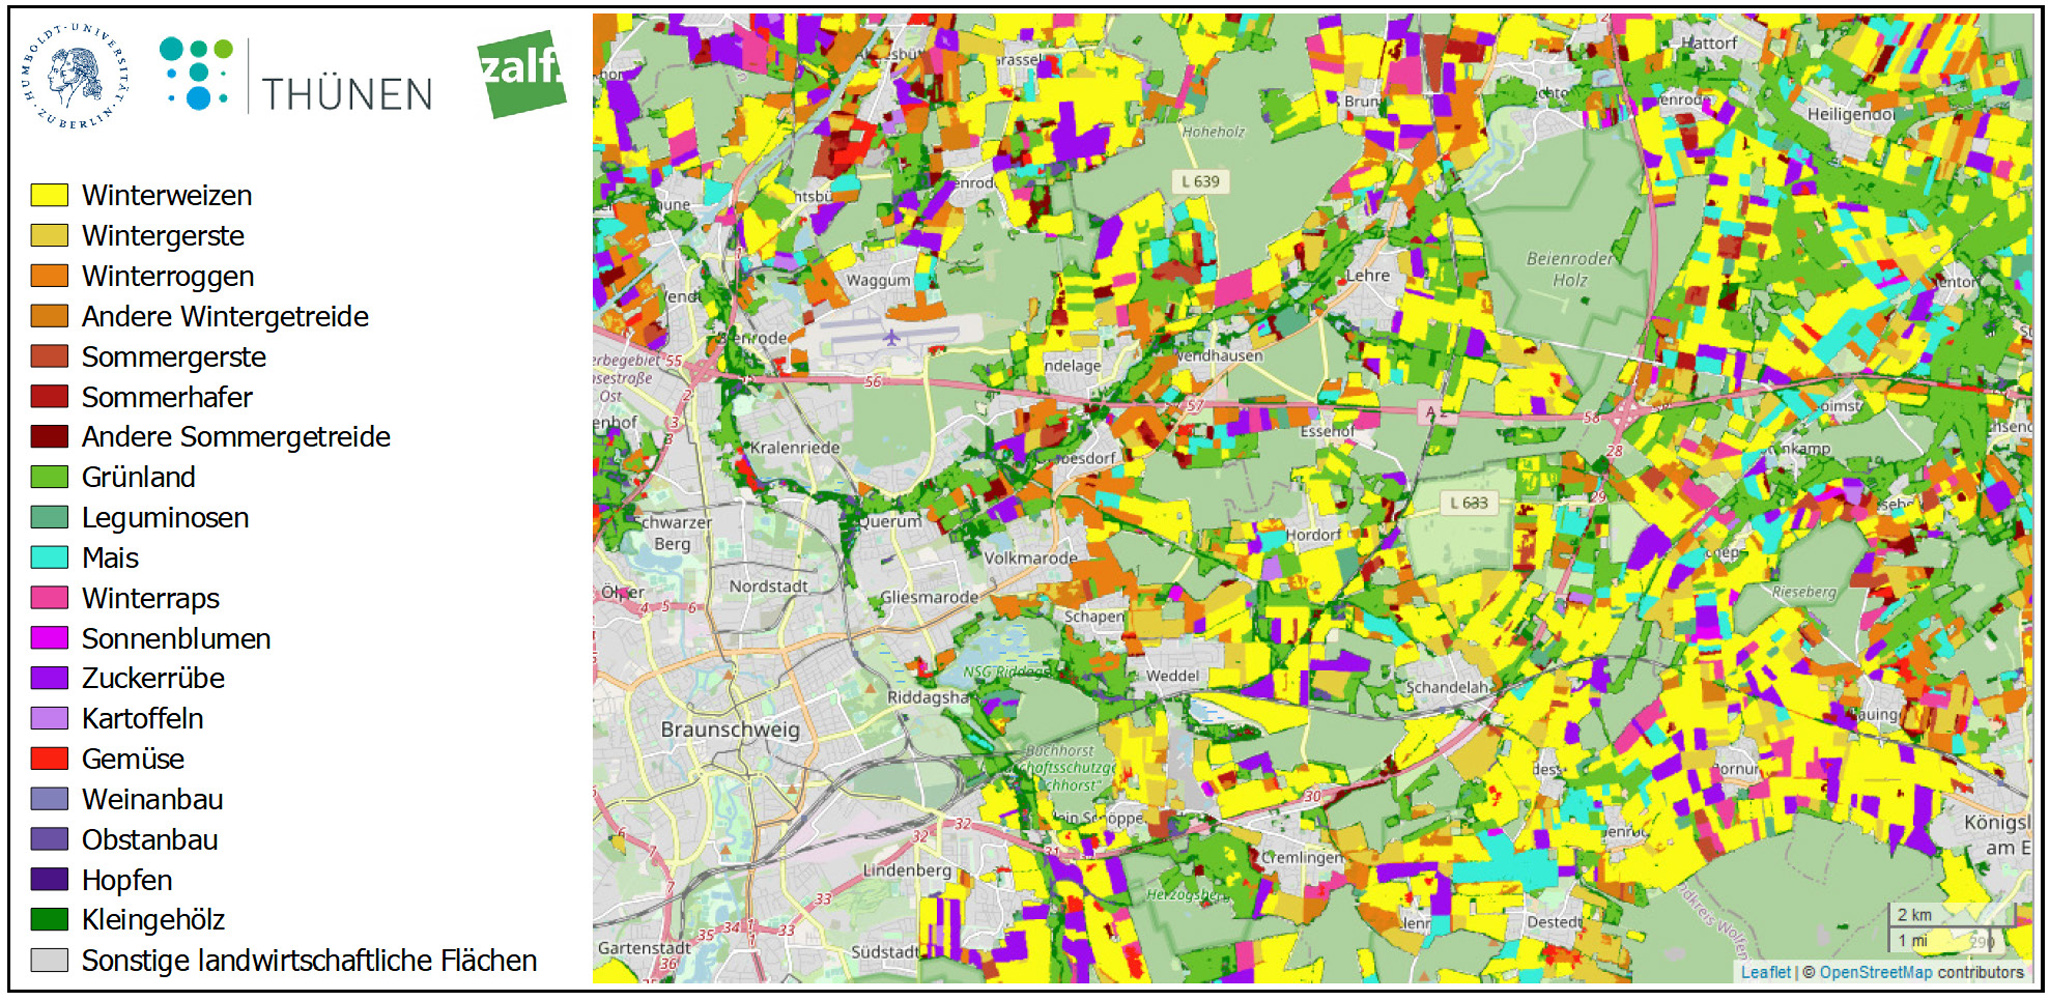Viewport: 2049px width, 1001px height.
Task: Click the airport airplane icon on map
Action: (891, 337)
